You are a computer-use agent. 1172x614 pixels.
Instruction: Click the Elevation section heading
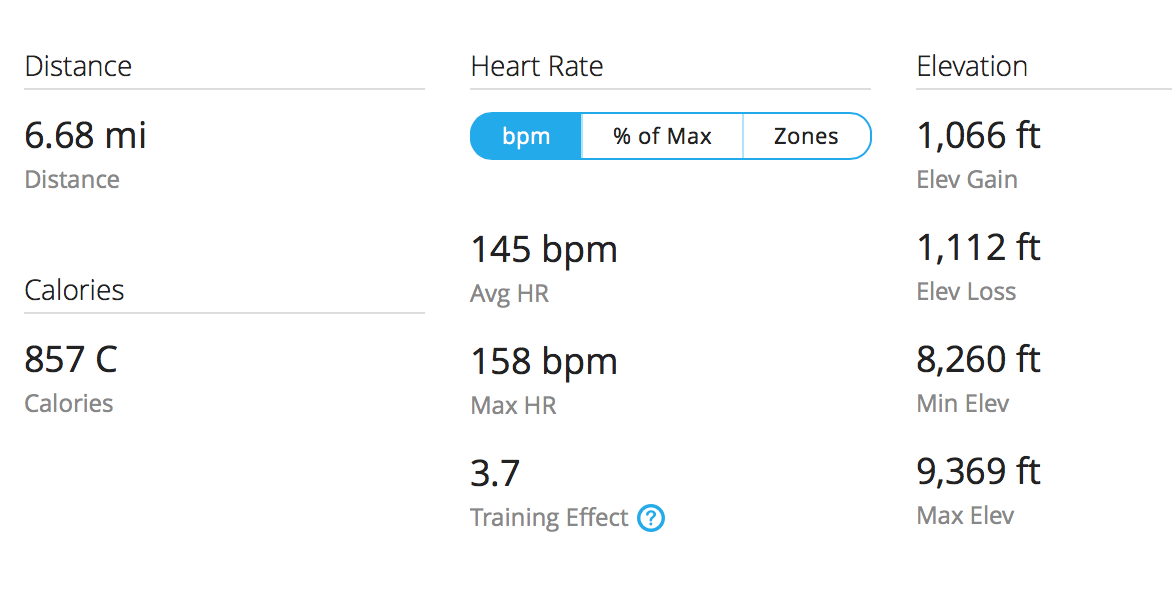click(972, 67)
